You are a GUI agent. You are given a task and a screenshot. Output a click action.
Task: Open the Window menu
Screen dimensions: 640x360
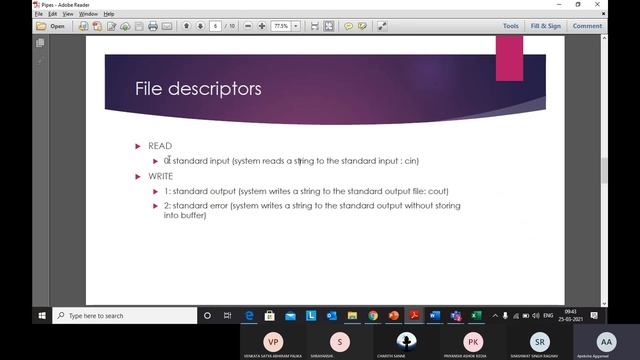[x=88, y=14]
